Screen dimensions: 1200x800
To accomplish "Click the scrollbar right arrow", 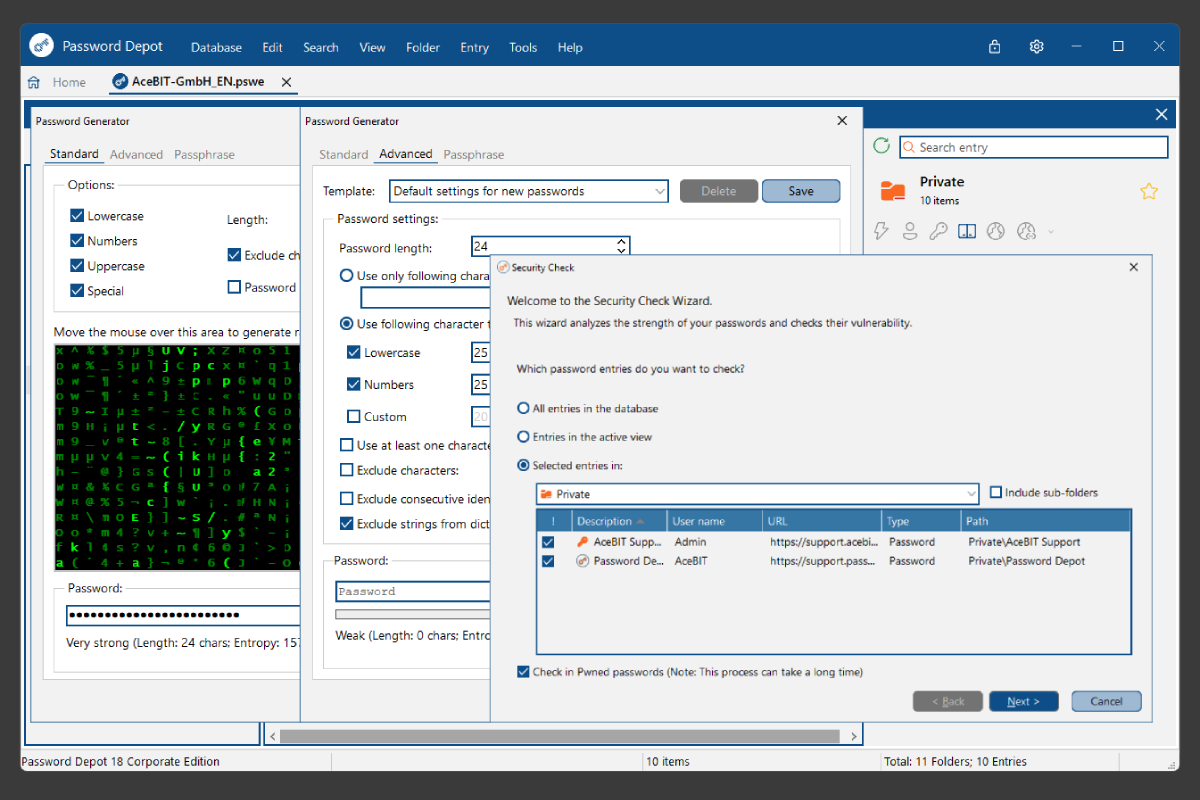I will (854, 736).
